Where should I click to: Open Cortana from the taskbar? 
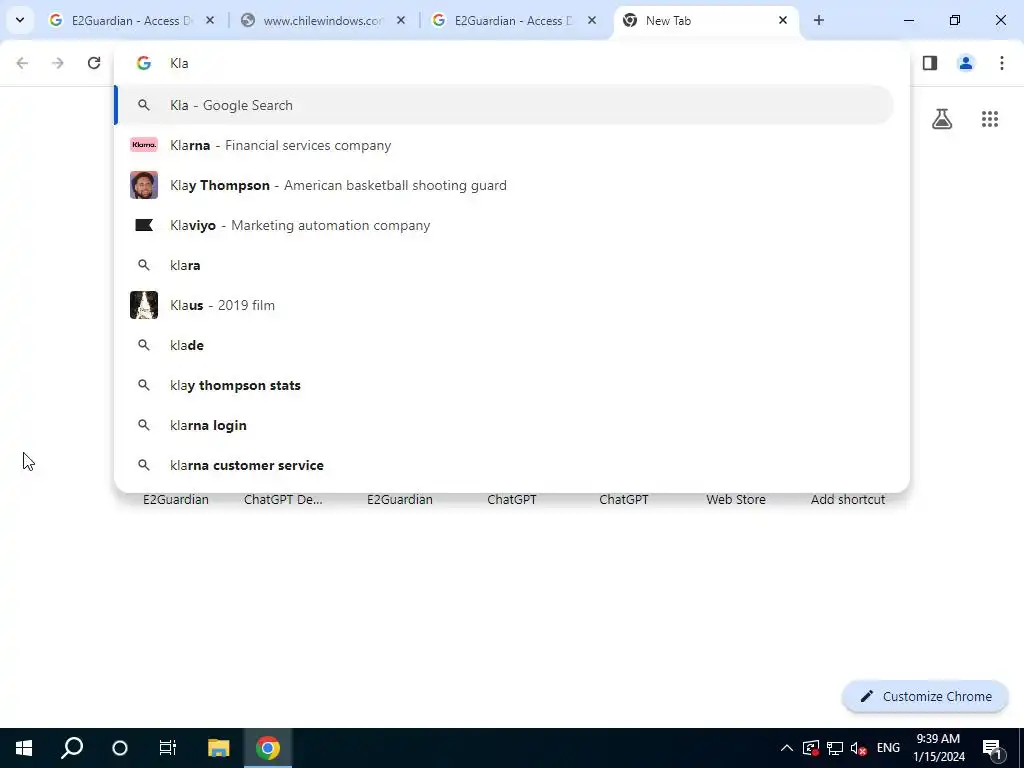tap(120, 748)
